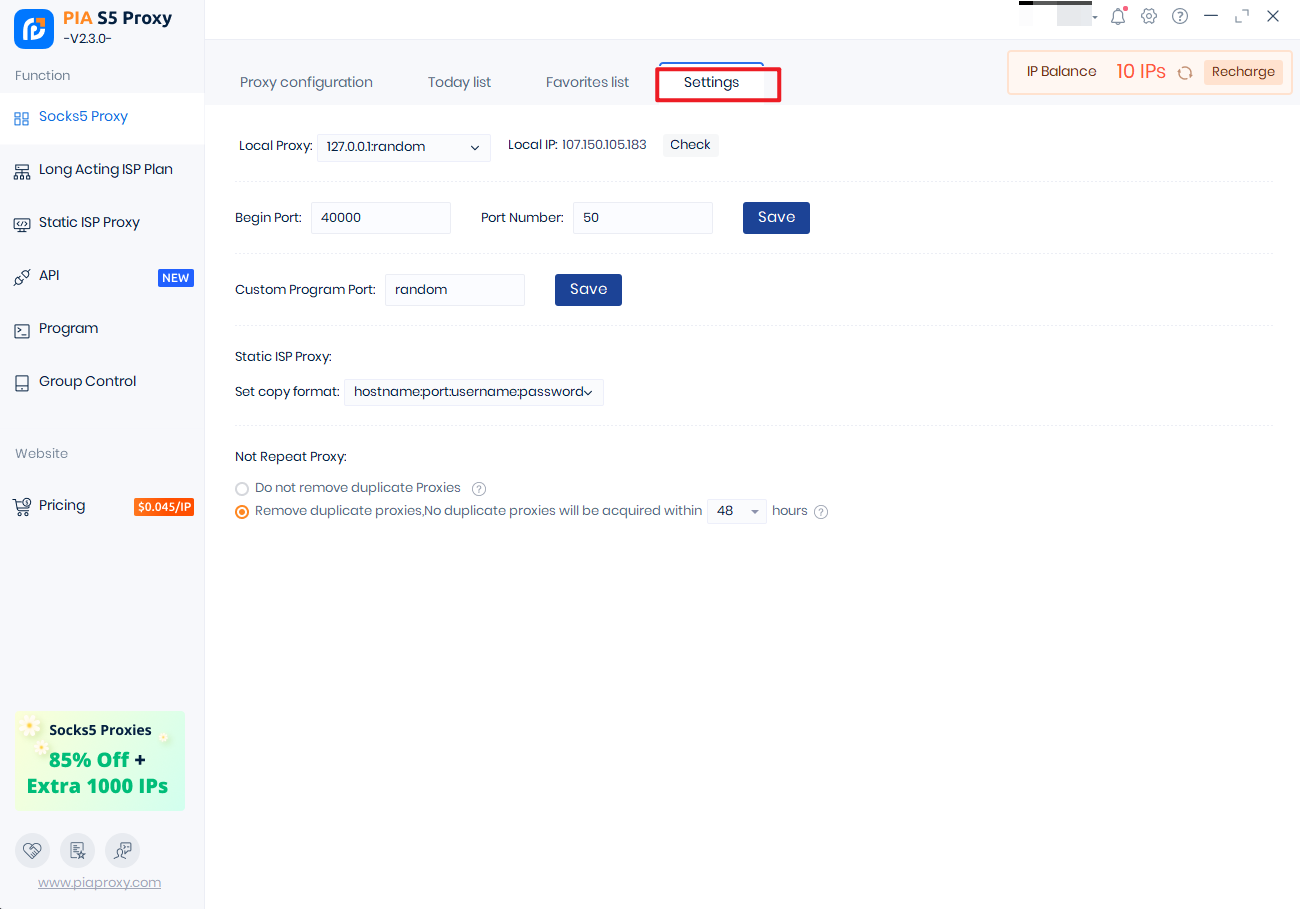Click Check button next to Local IP
The width and height of the screenshot is (1300, 909).
click(x=690, y=145)
